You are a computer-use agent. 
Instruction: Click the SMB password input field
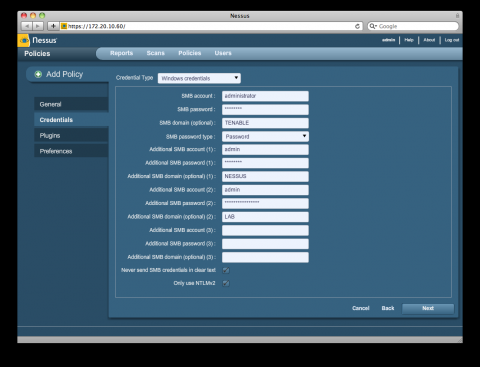(x=265, y=109)
